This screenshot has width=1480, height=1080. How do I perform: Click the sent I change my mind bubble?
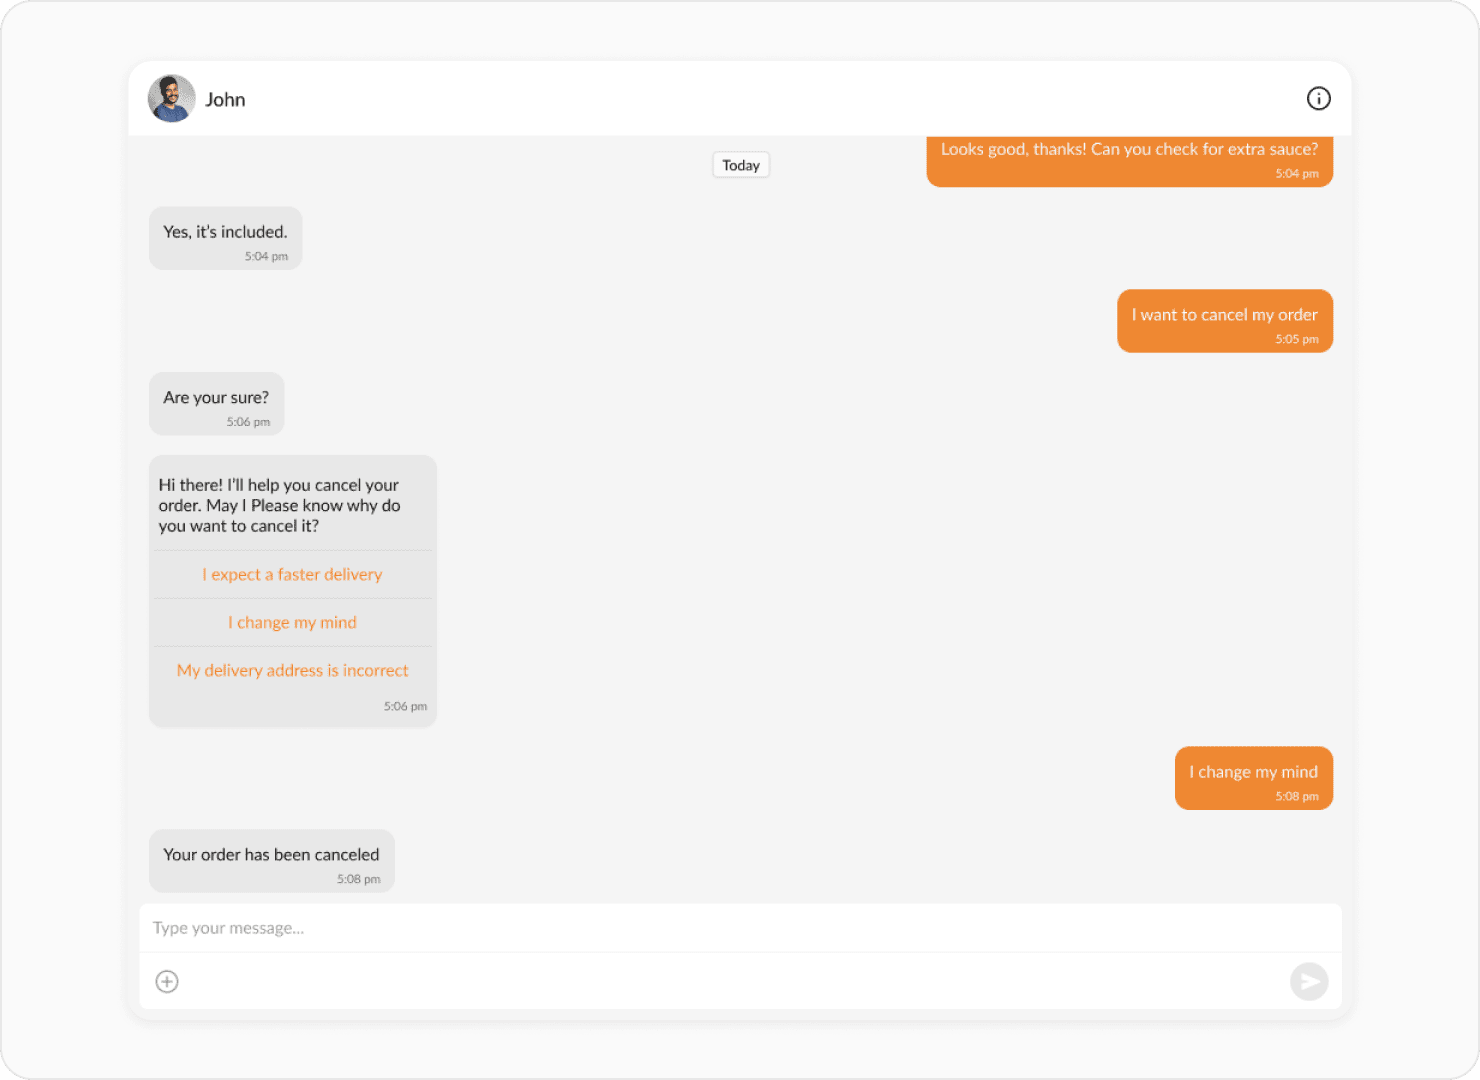(1253, 778)
